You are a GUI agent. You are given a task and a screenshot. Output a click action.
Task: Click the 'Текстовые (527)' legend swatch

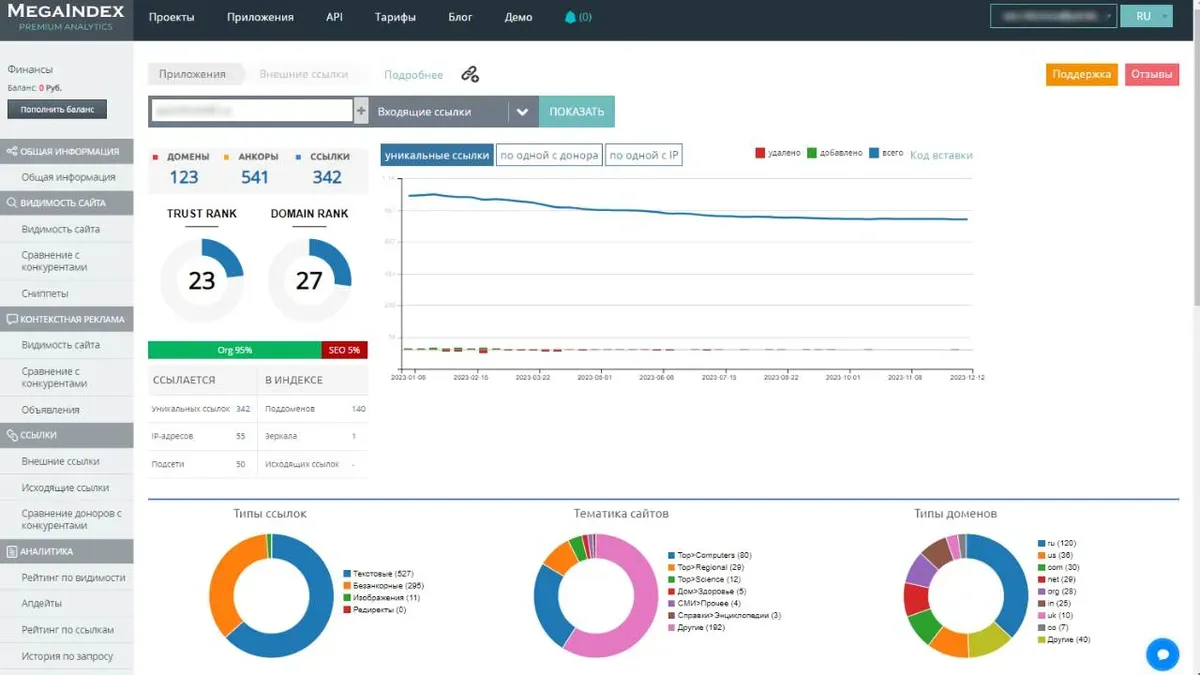click(346, 573)
